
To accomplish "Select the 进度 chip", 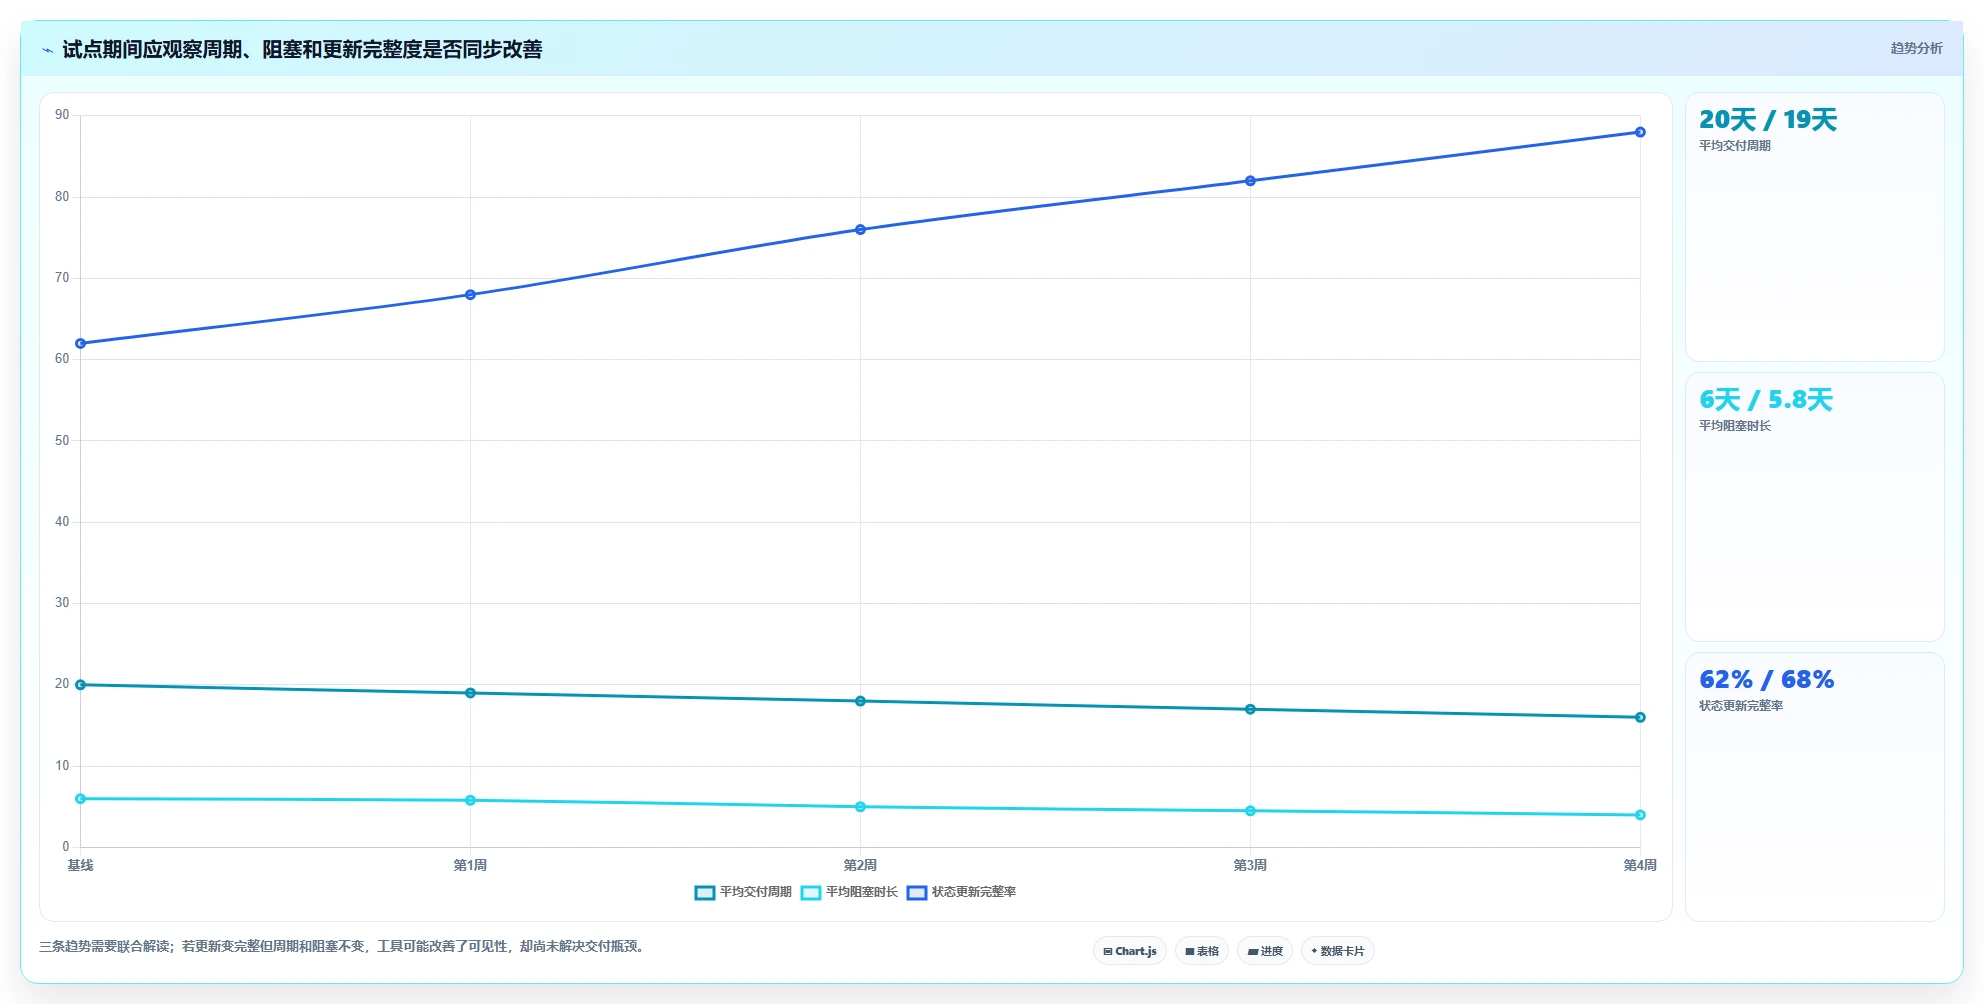I will pyautogui.click(x=1265, y=951).
